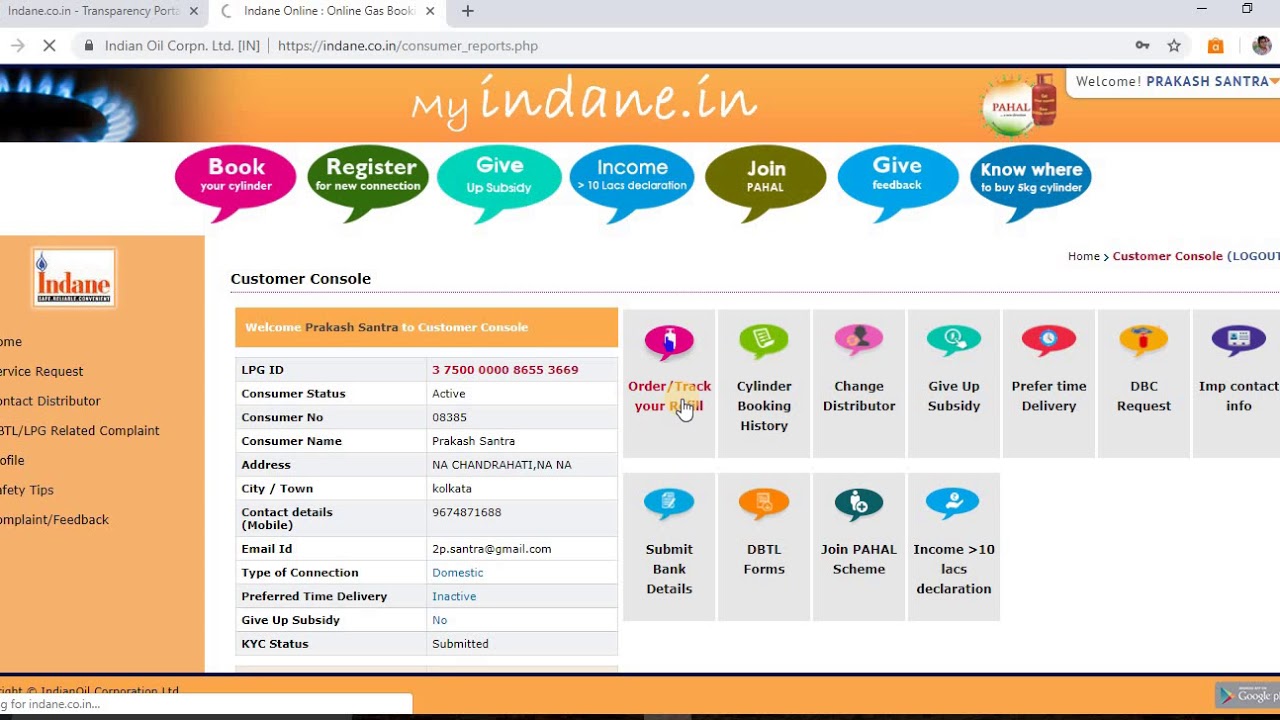
Task: Click the Home breadcrumb link
Action: pyautogui.click(x=1084, y=256)
